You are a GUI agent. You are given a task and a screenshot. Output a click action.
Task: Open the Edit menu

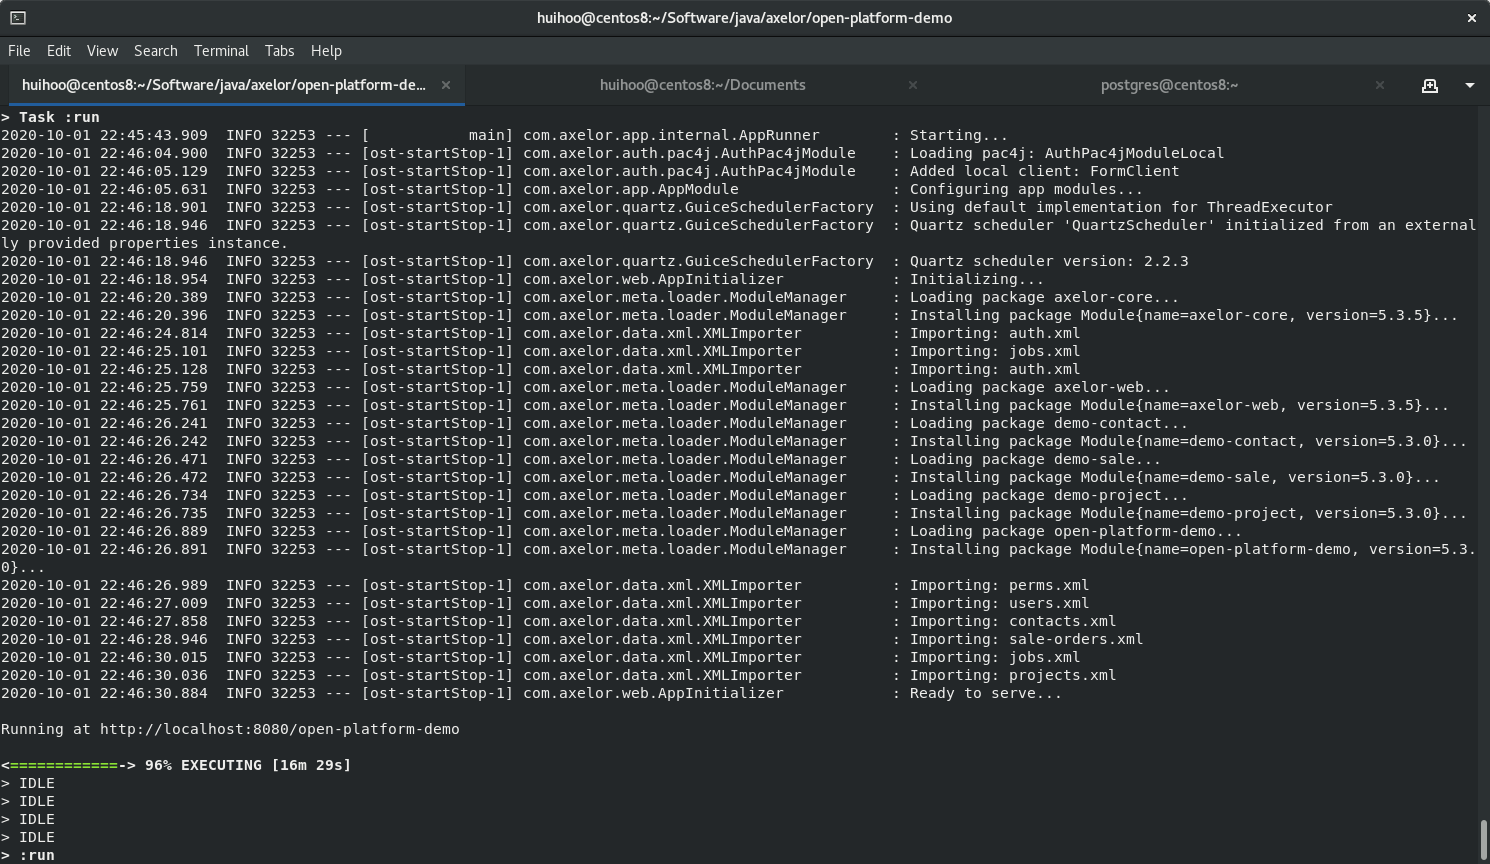click(x=59, y=51)
